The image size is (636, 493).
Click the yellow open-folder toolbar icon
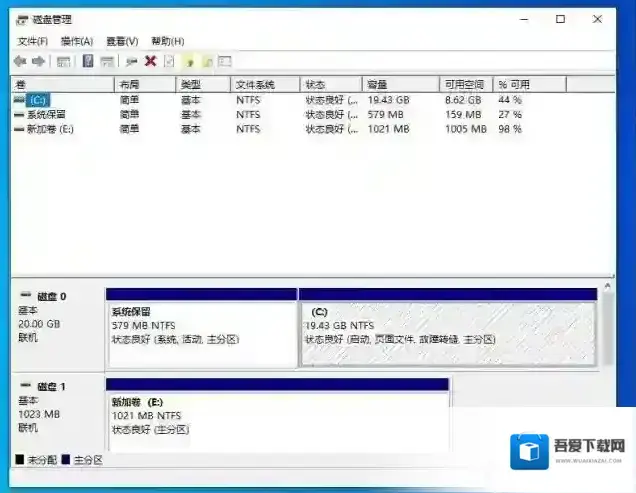[x=189, y=62]
